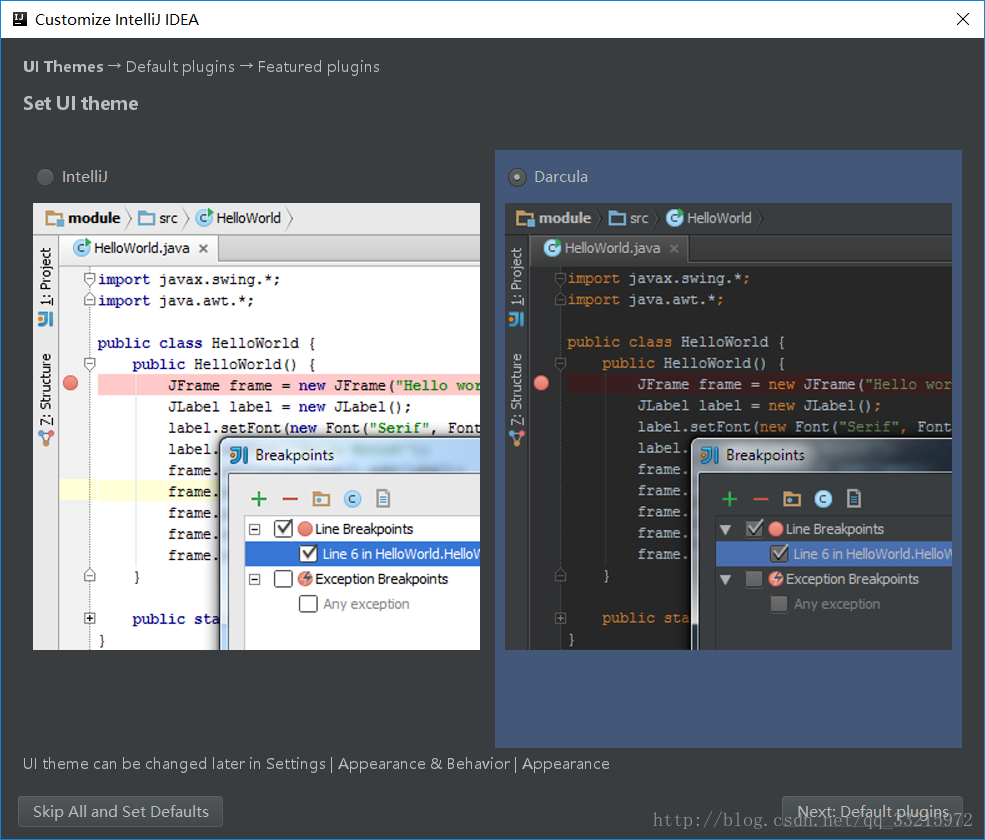The height and width of the screenshot is (840, 985).
Task: Click group-by-file icon in IntelliJ preview Breakpoints
Action: (x=383, y=499)
